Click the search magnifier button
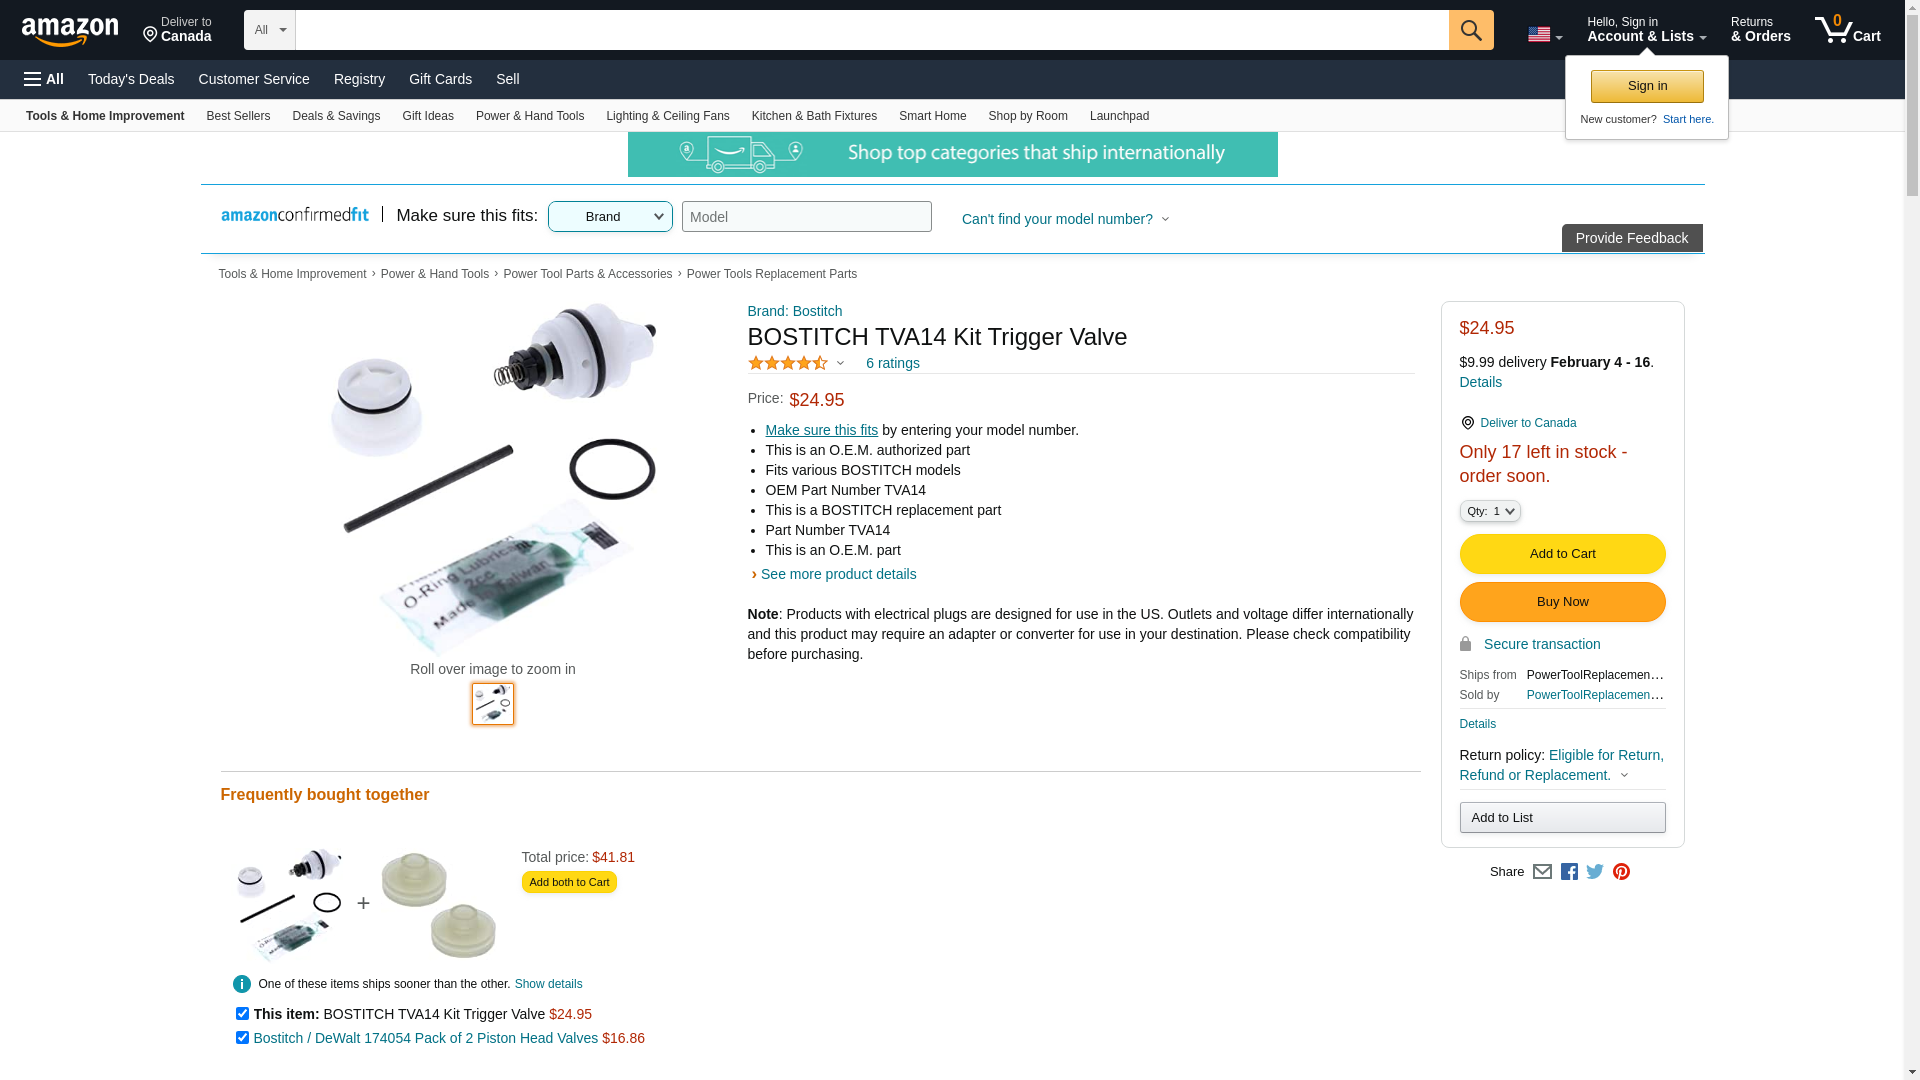The width and height of the screenshot is (1920, 1080). 1470,30
